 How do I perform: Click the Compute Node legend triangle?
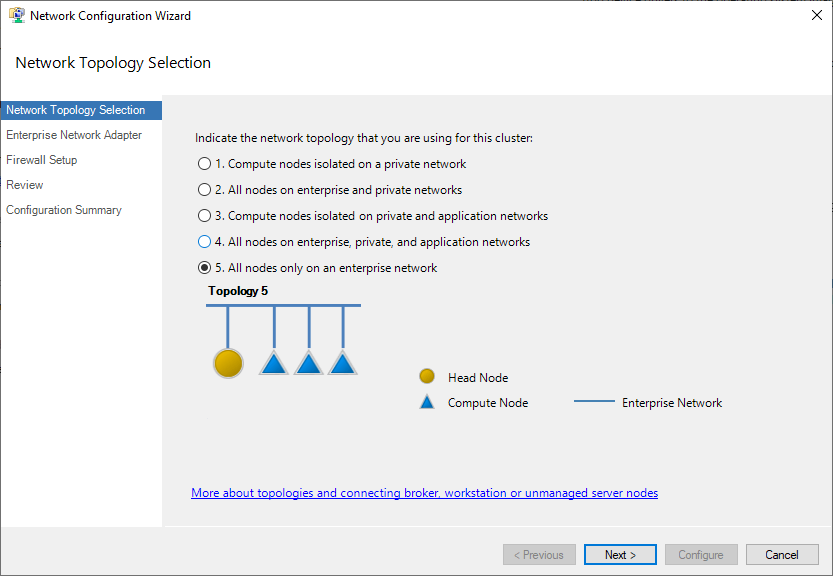click(x=427, y=402)
